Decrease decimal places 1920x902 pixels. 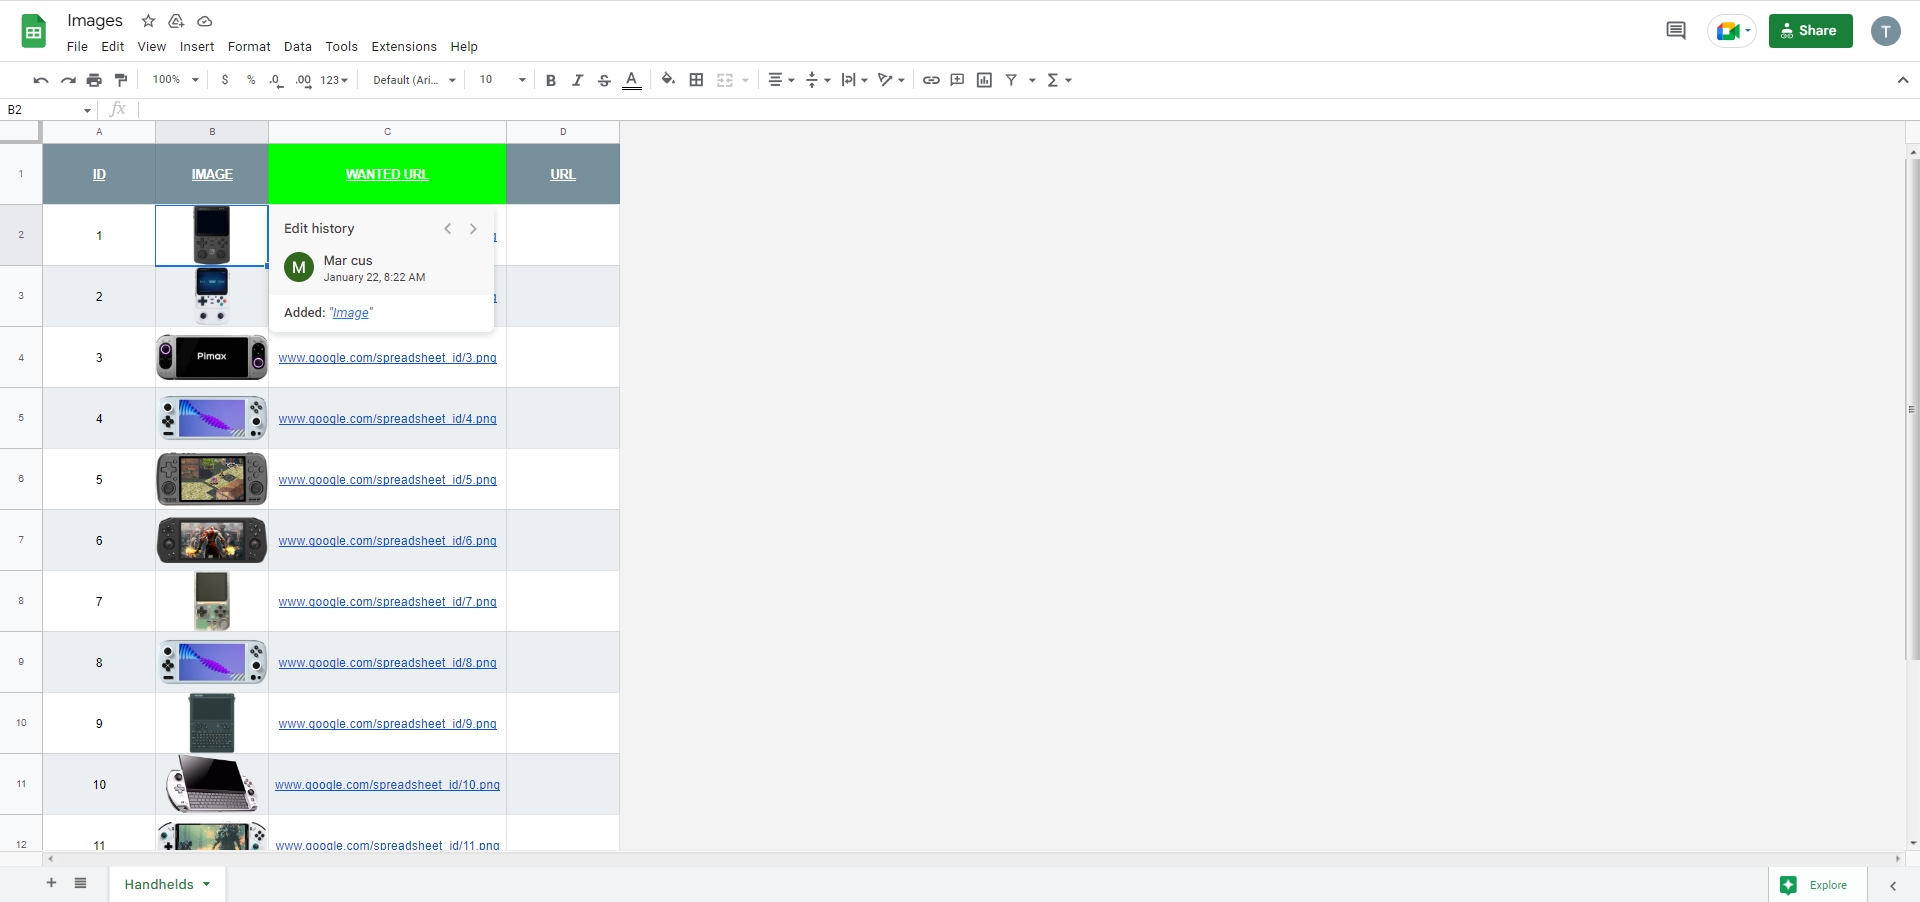[276, 80]
